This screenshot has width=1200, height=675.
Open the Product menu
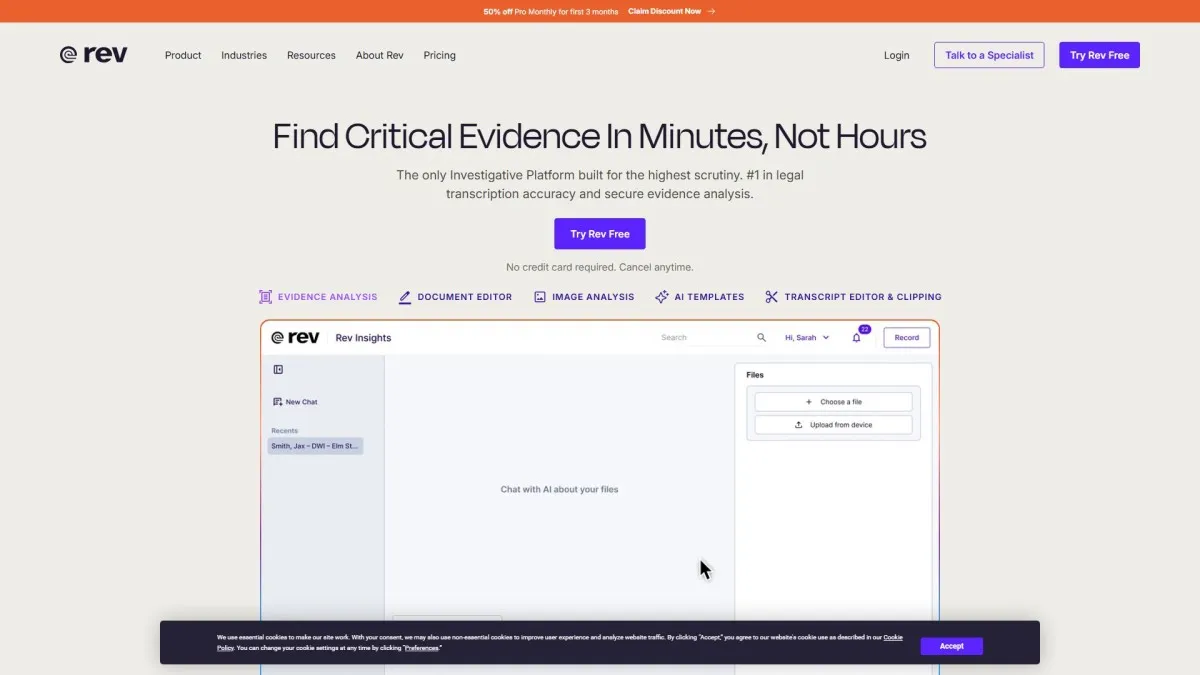(183, 55)
